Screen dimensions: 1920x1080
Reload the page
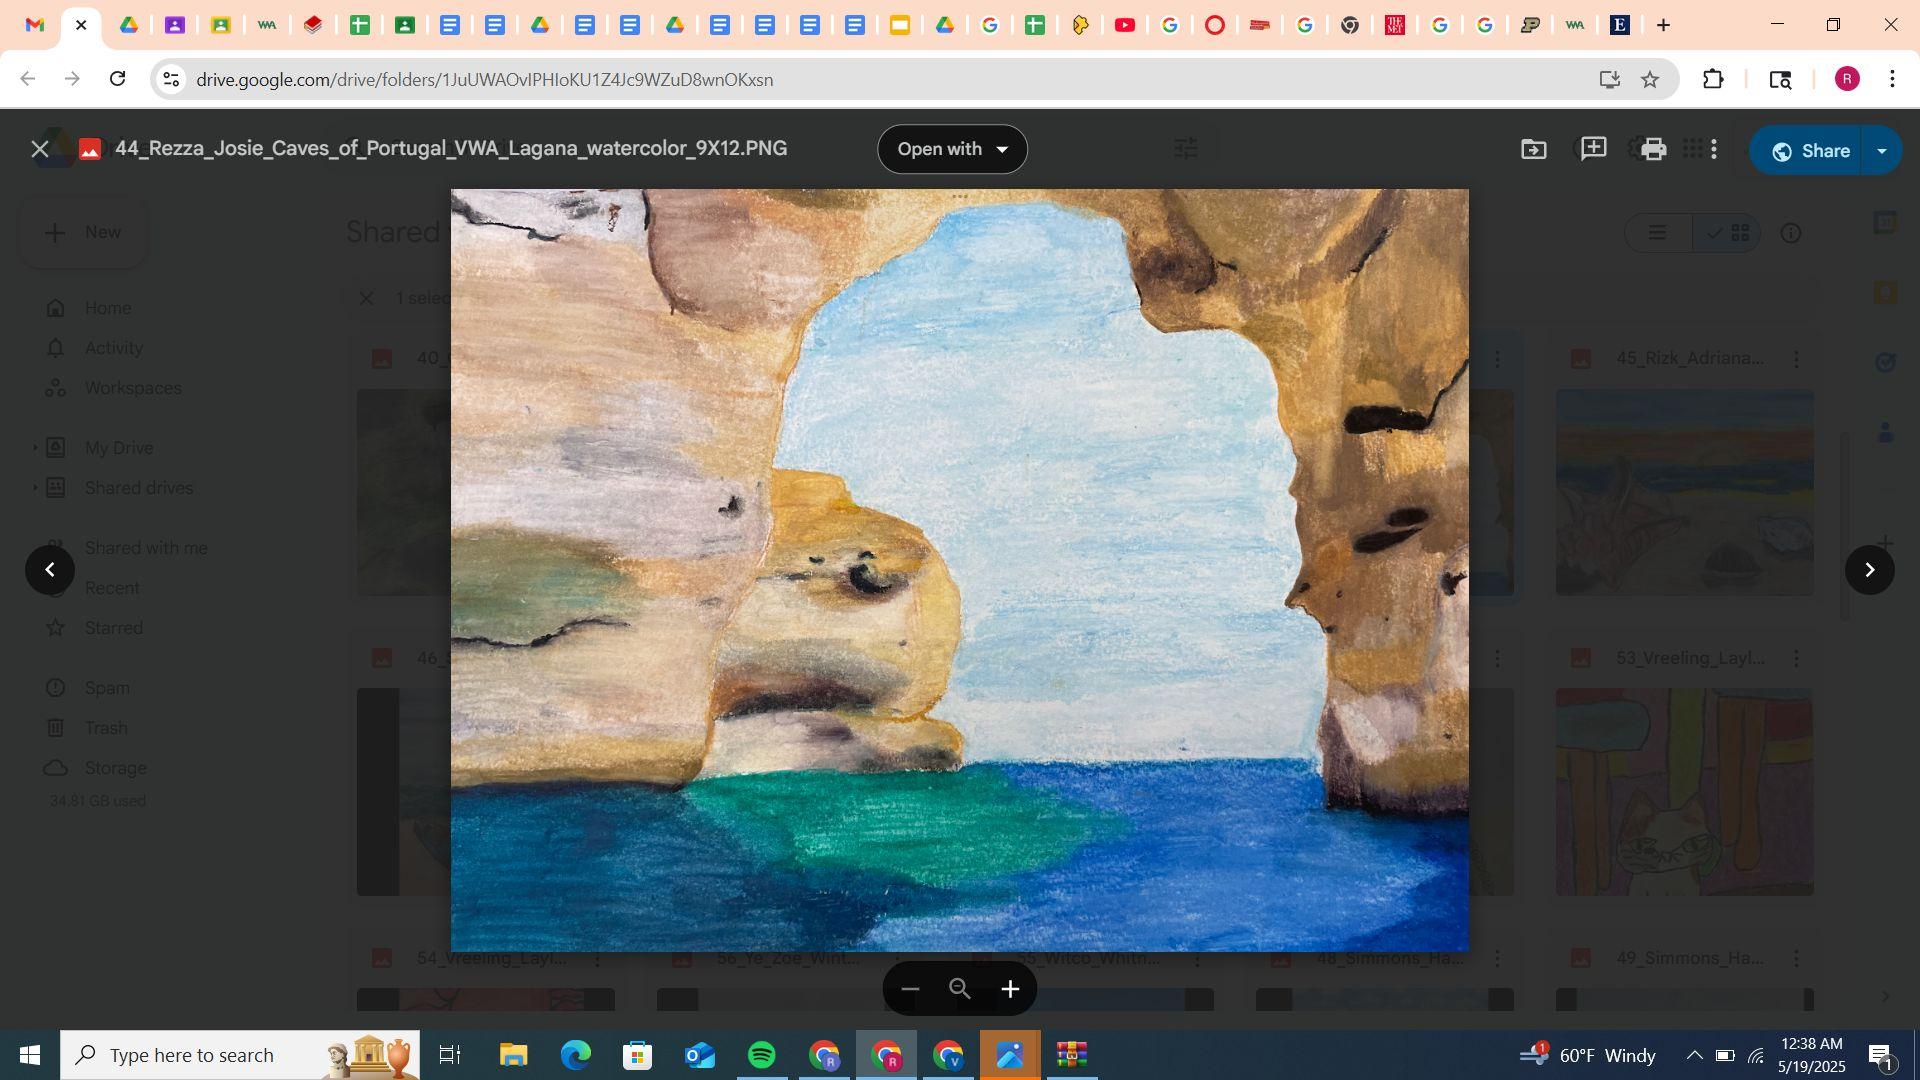[118, 79]
